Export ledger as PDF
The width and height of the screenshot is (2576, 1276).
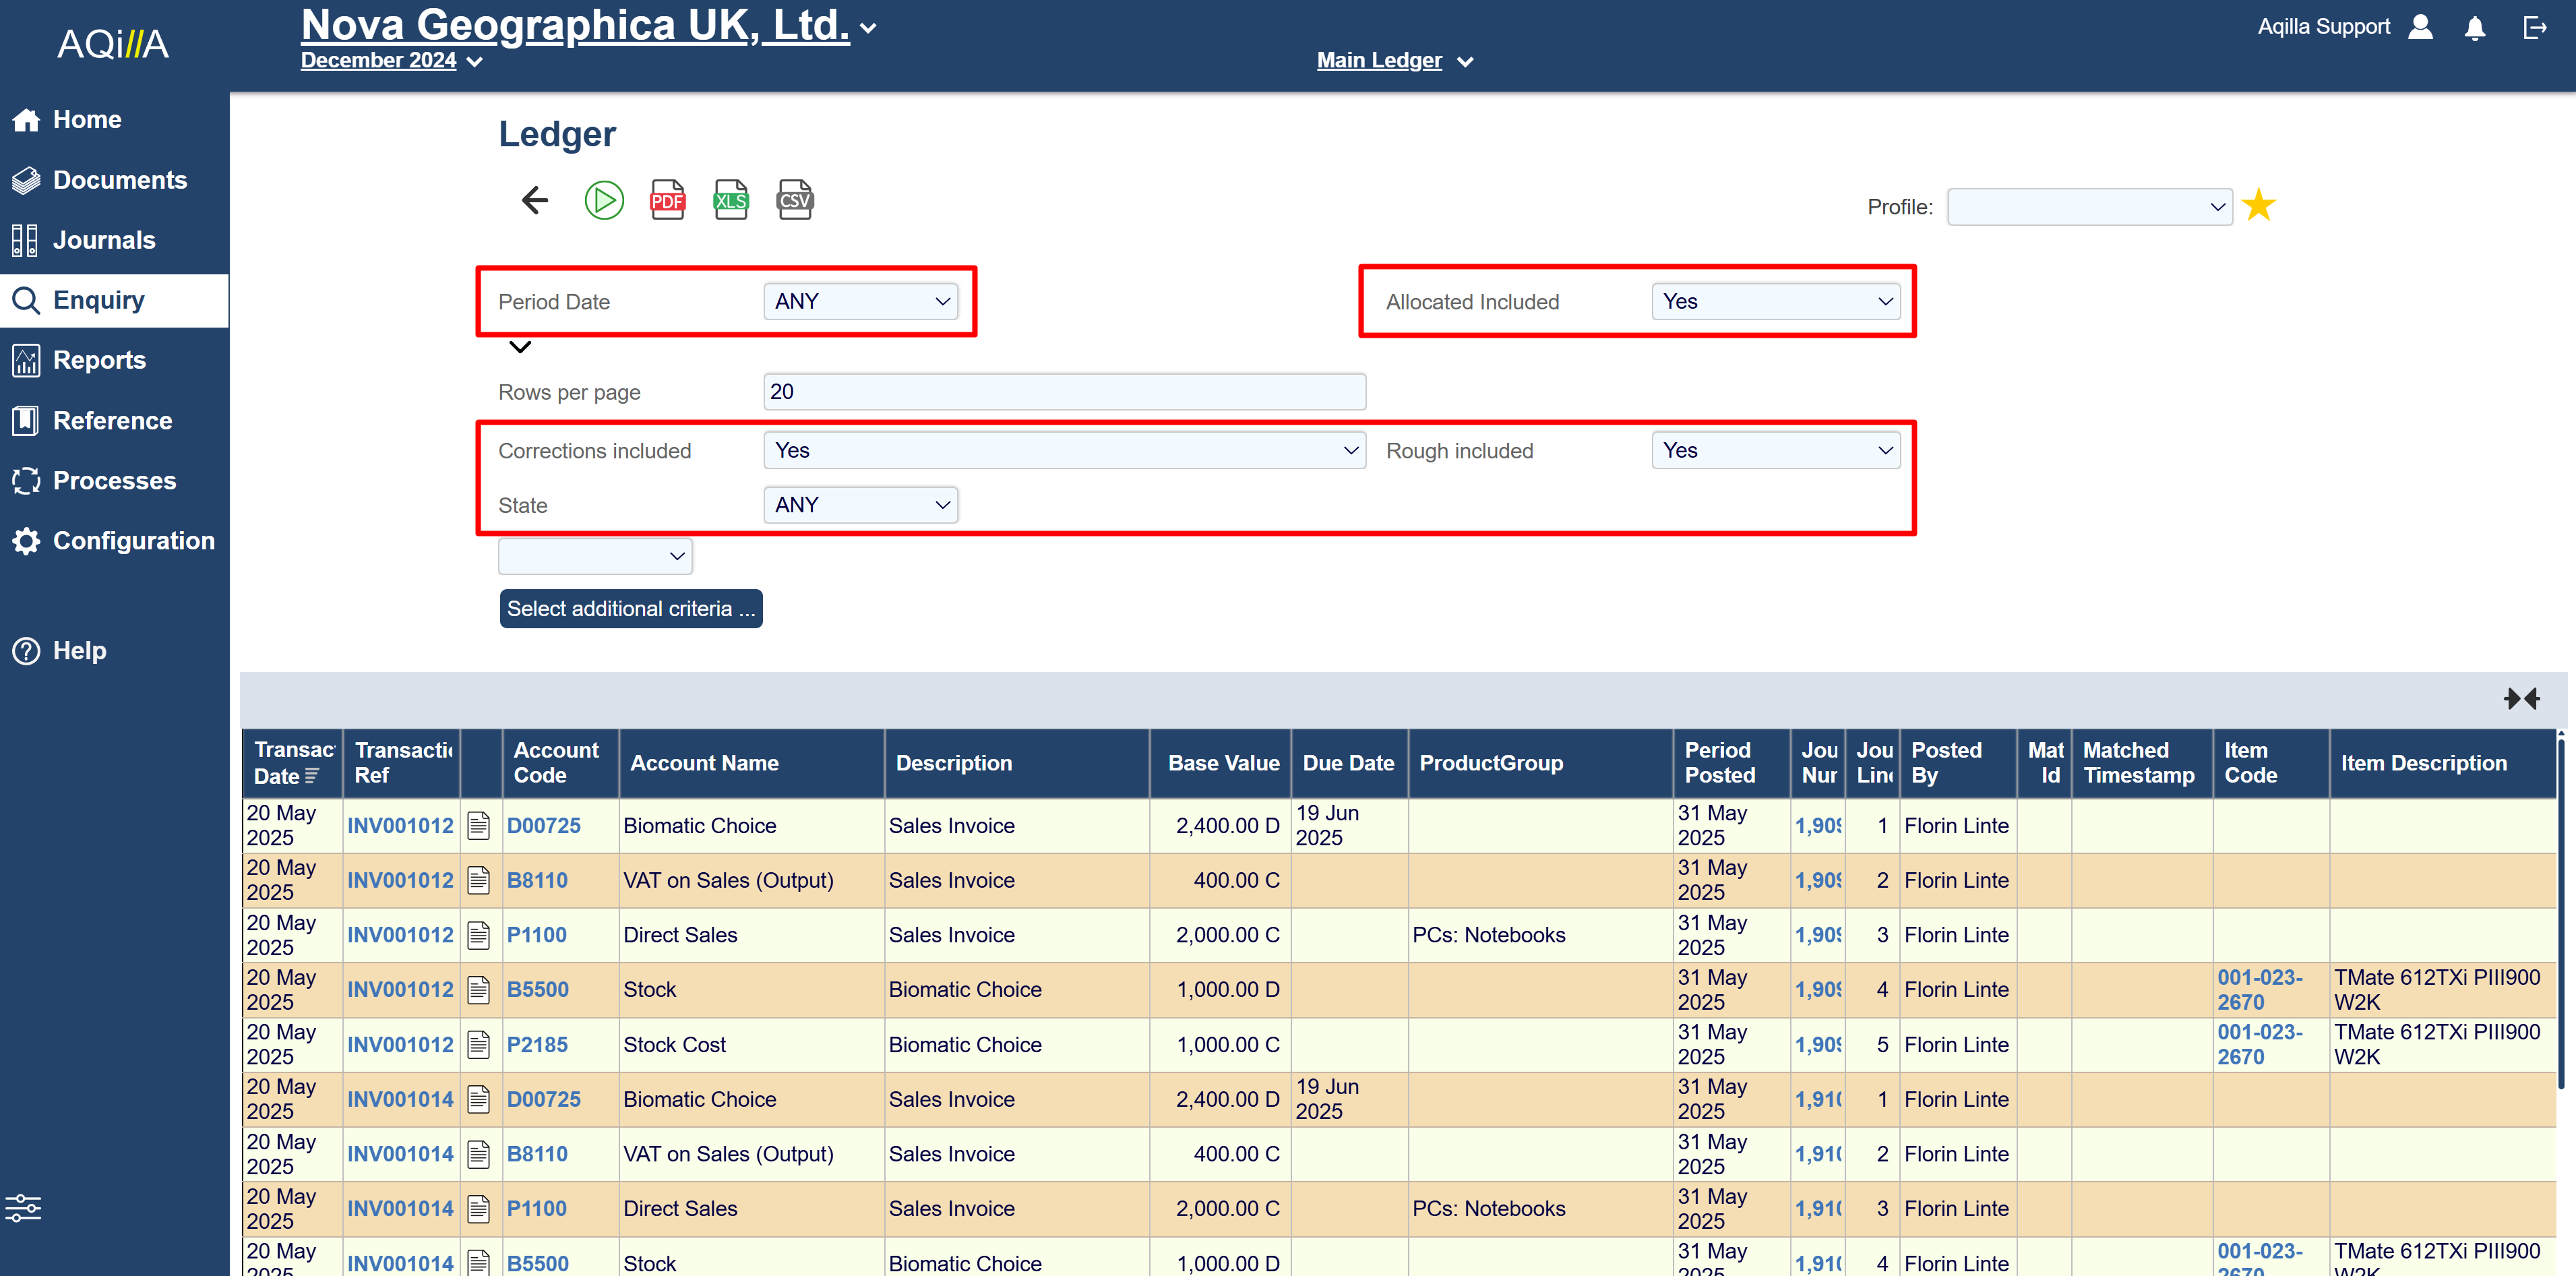point(667,201)
